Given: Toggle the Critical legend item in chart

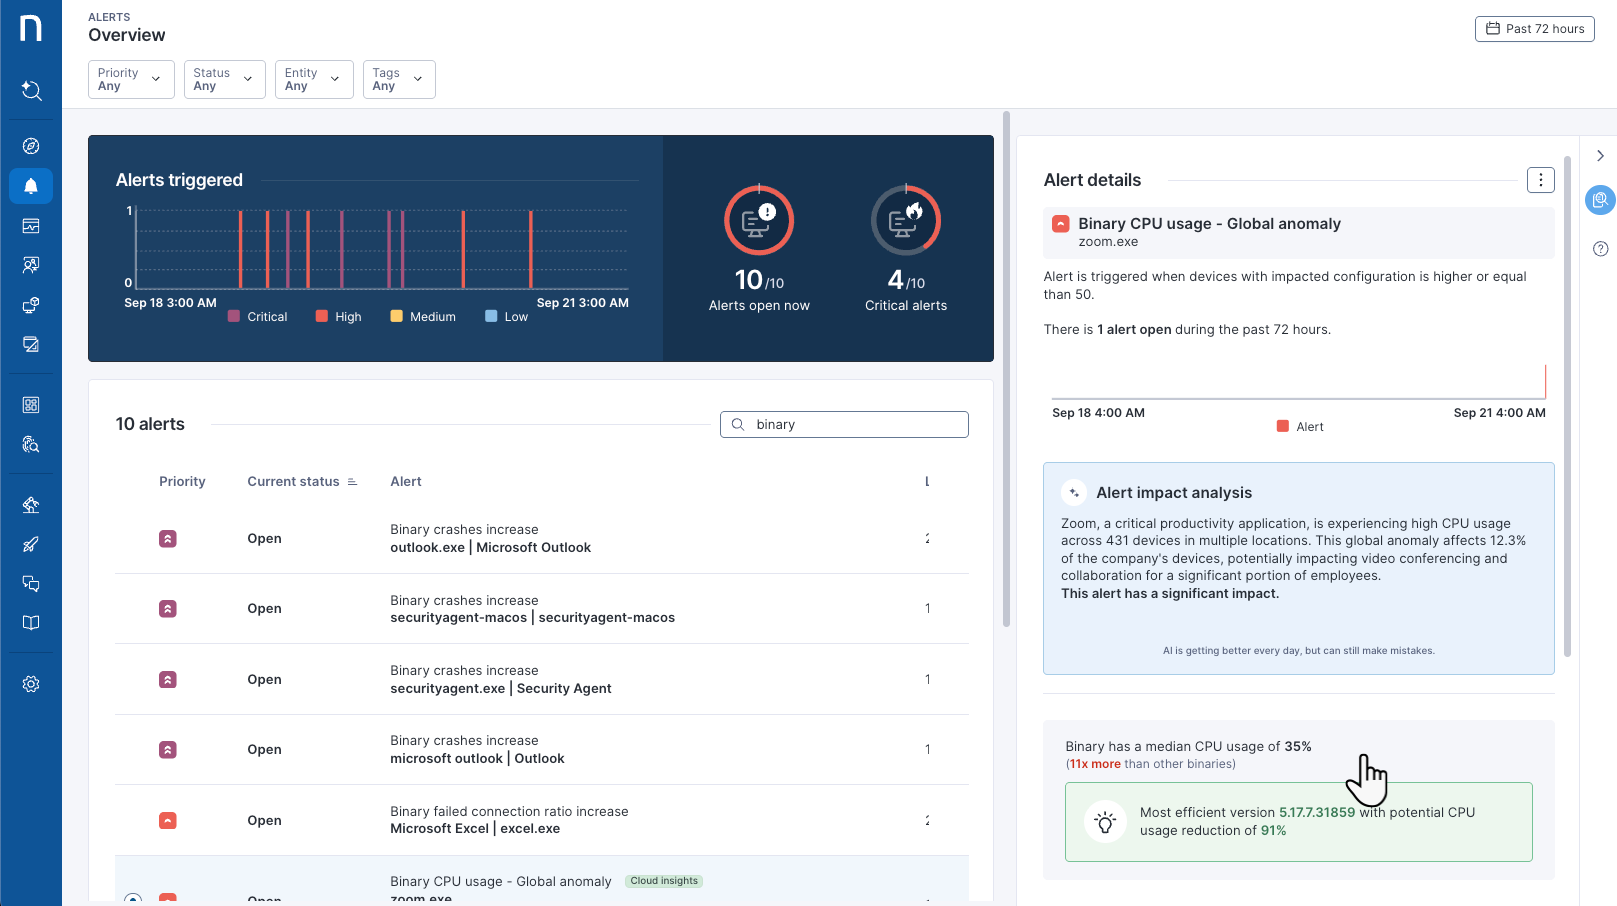Looking at the screenshot, I should [x=257, y=317].
